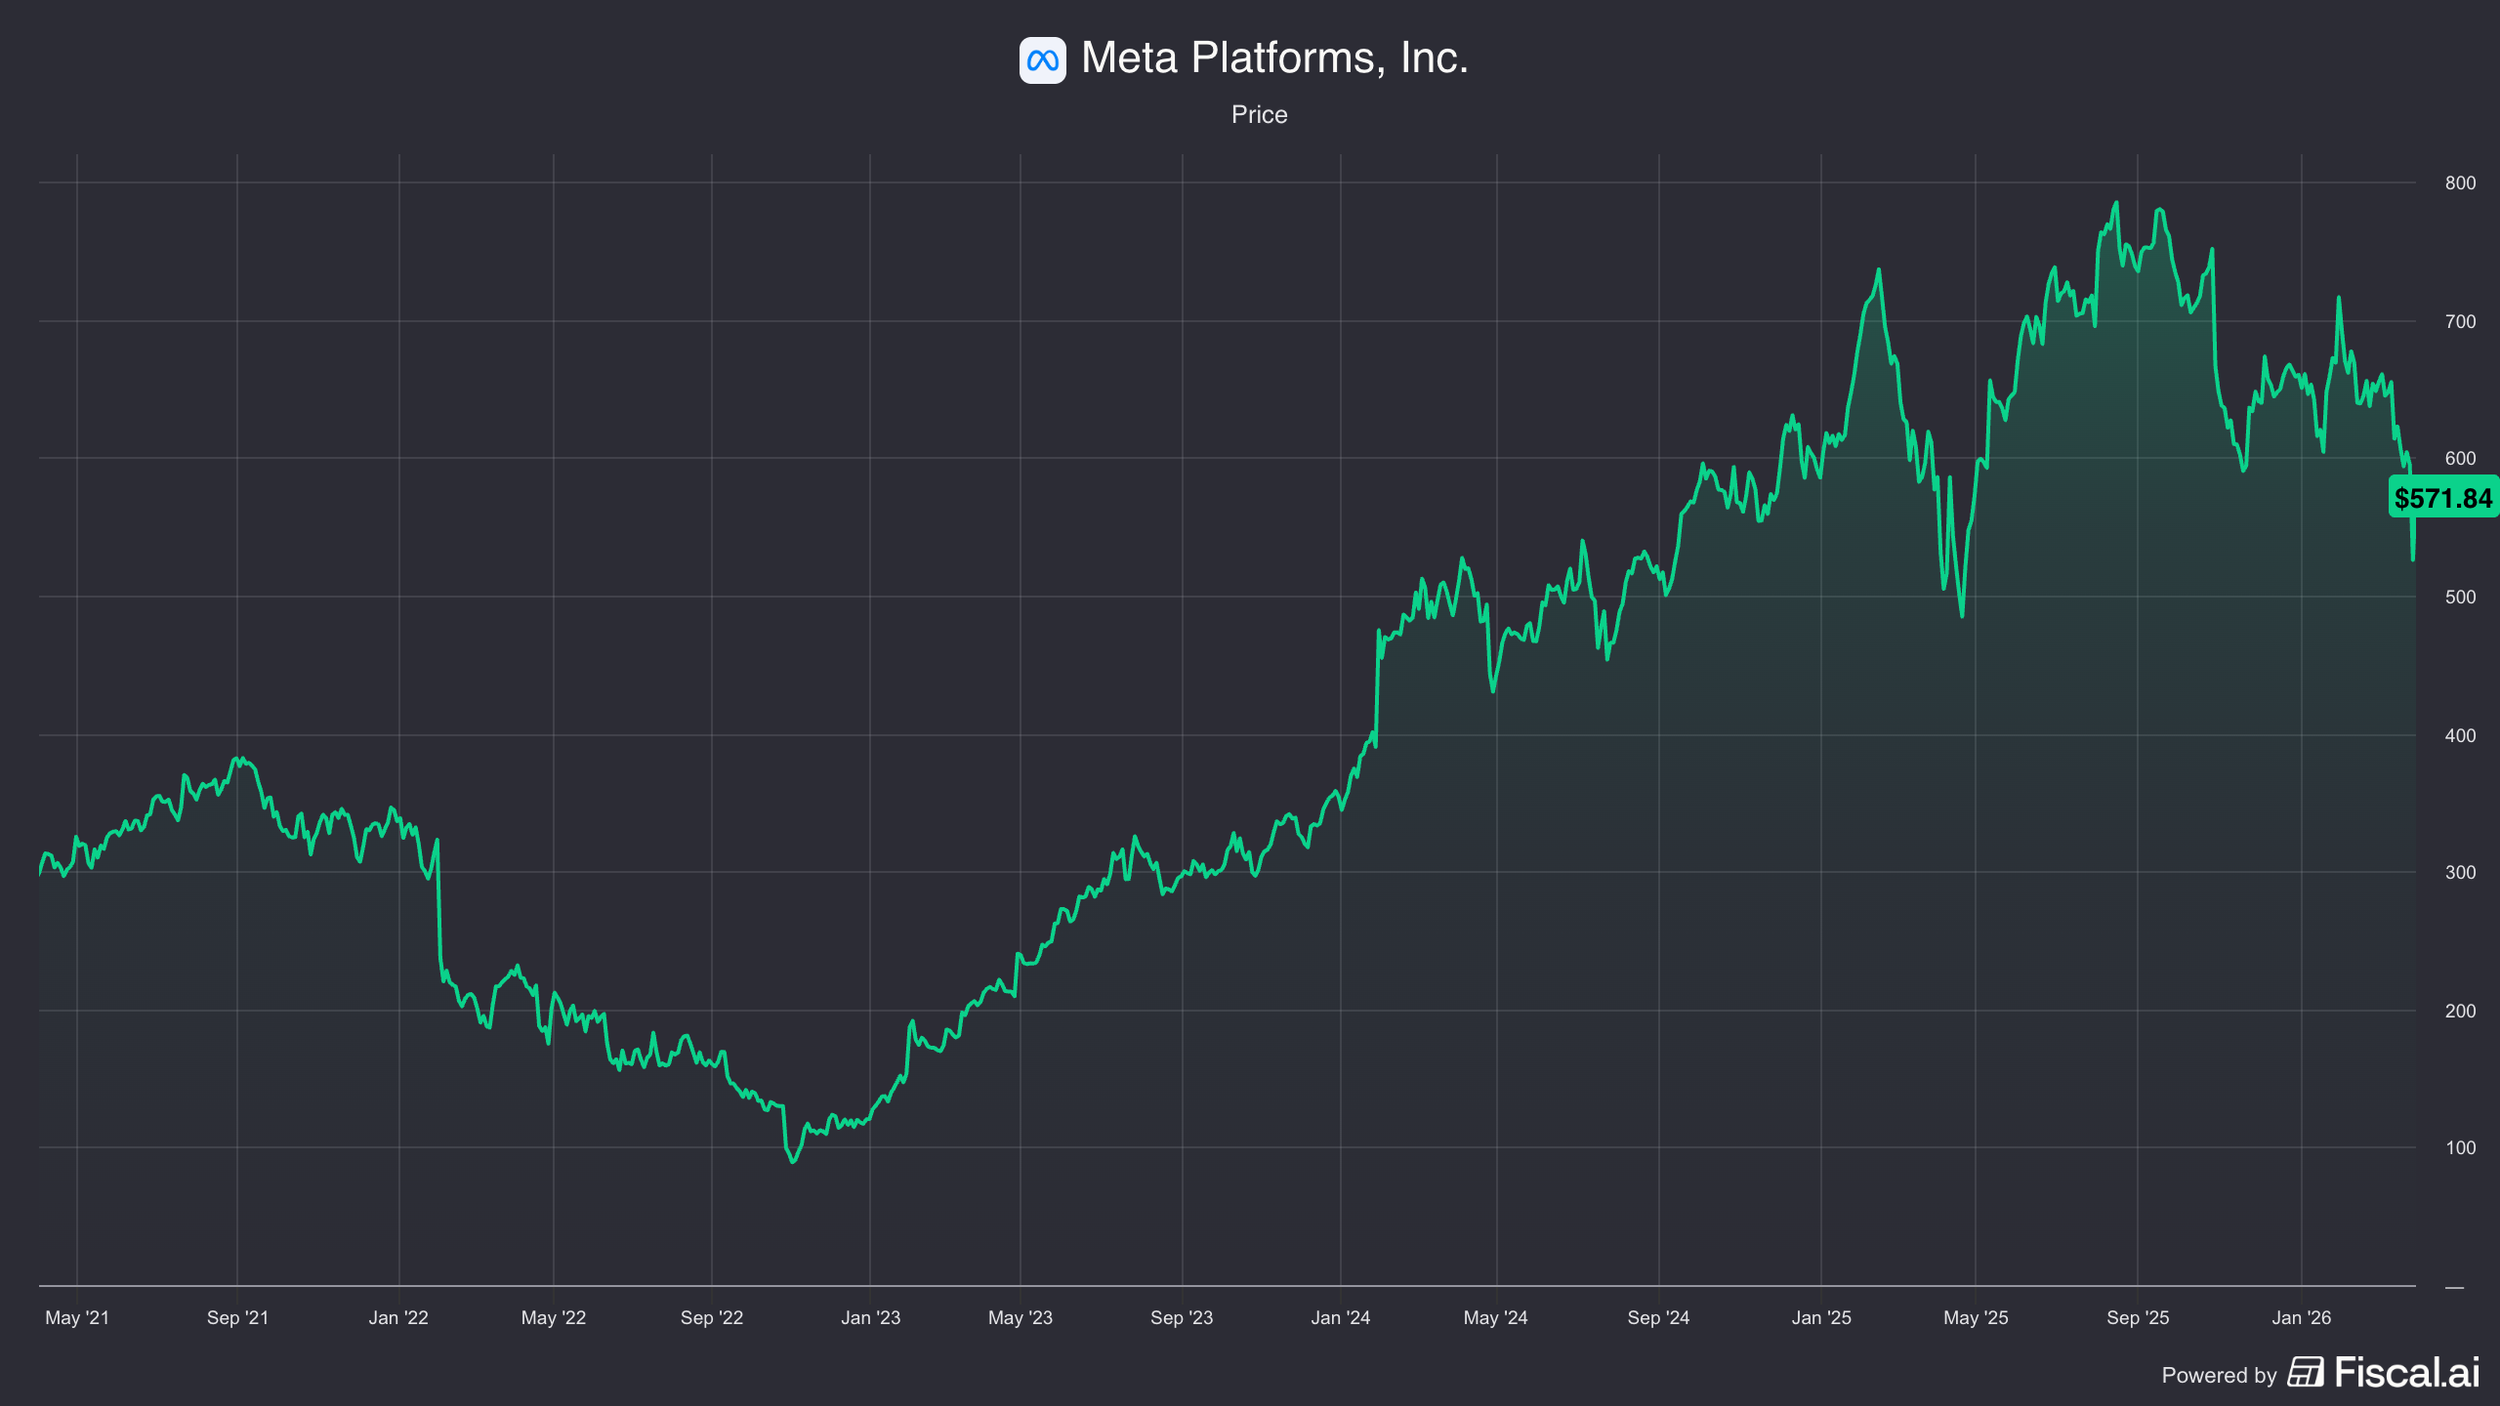Click the May '21 axis label
2500x1406 pixels.
coord(77,1318)
